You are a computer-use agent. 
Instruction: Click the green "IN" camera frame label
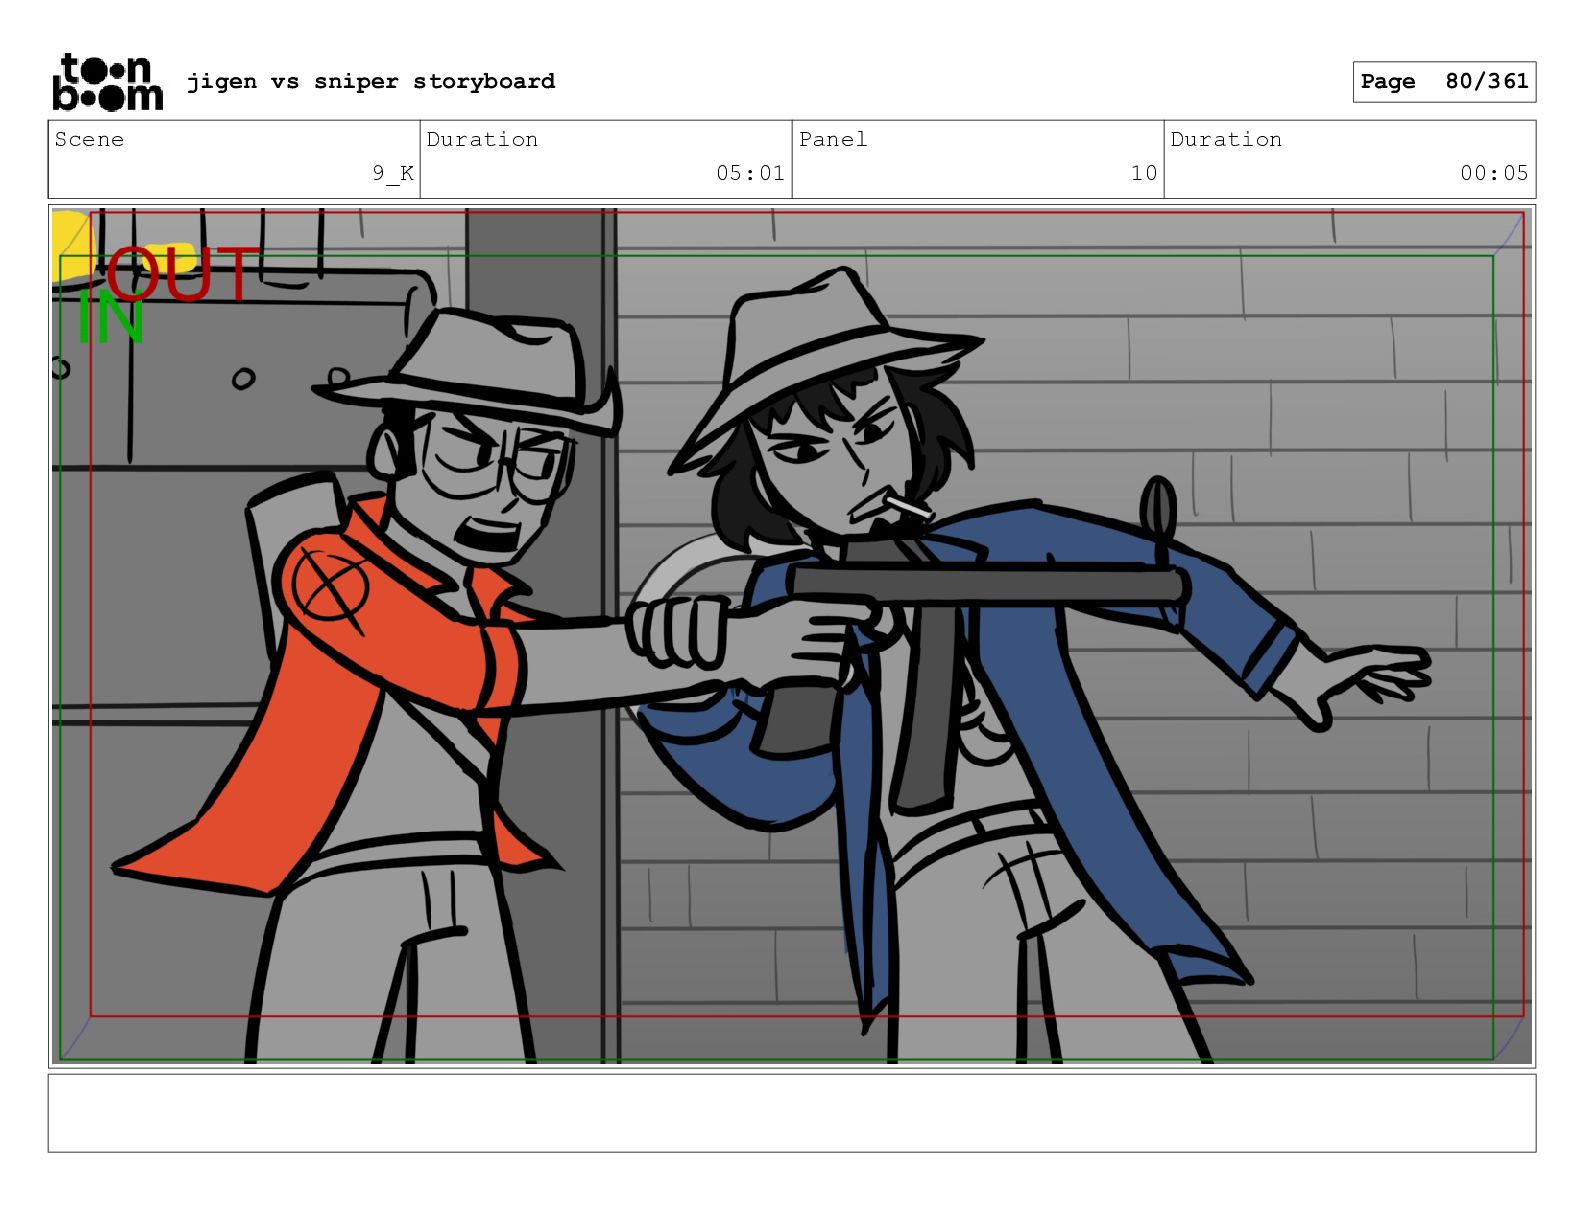110,319
